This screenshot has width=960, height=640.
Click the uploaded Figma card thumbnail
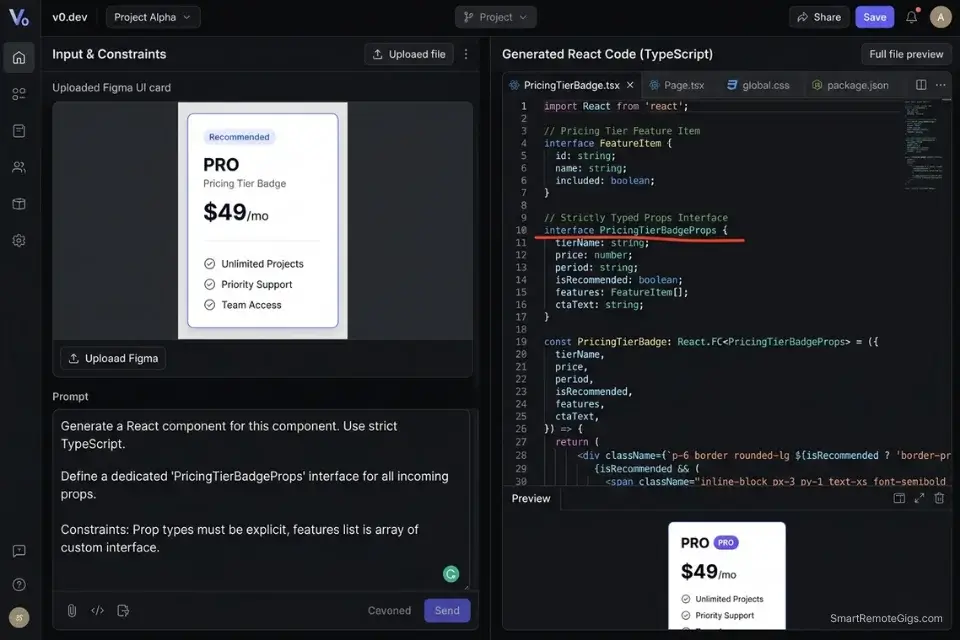tap(263, 220)
